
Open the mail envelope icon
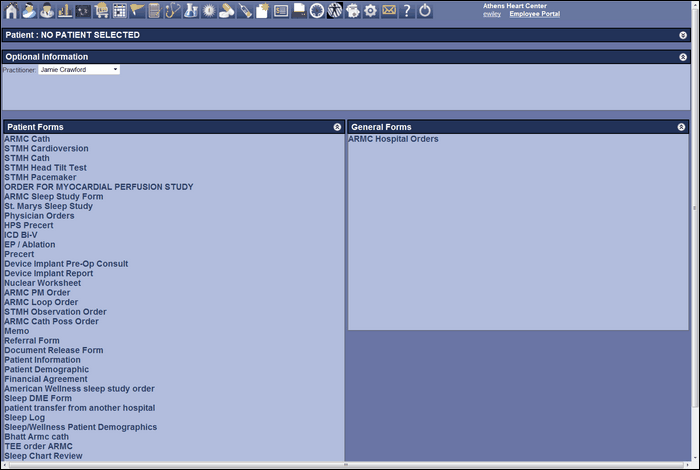(388, 11)
